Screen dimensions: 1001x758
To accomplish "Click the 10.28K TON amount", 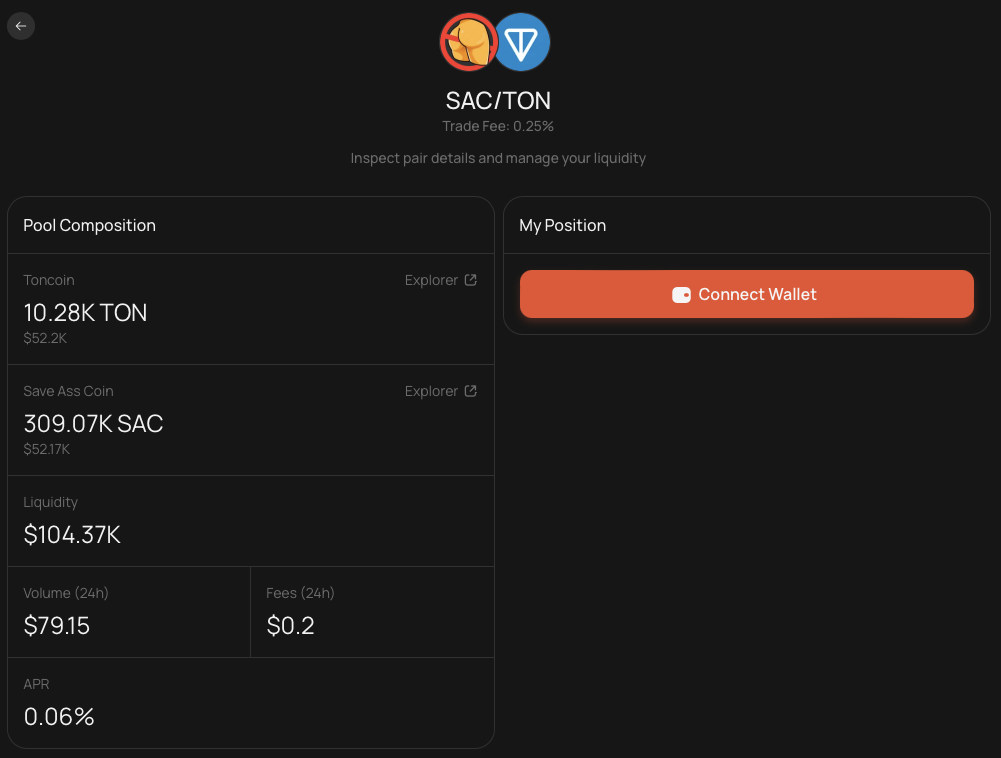I will (x=86, y=313).
